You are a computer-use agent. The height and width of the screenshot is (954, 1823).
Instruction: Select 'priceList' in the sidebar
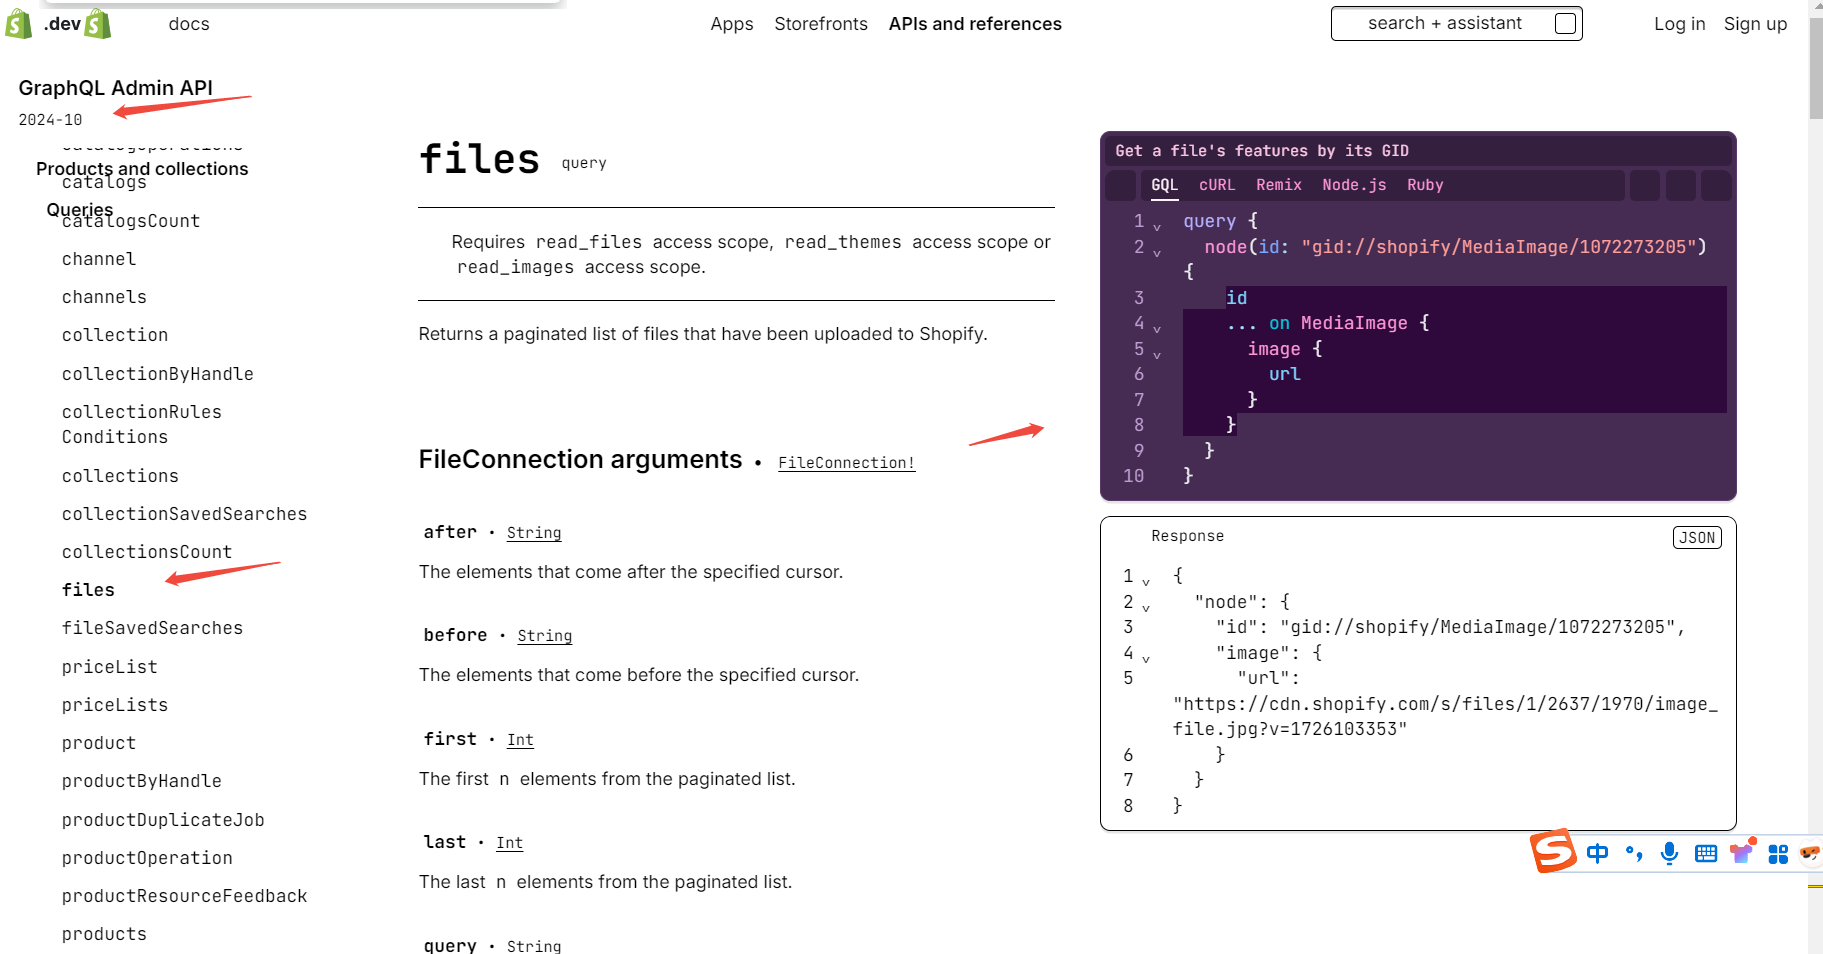(x=110, y=667)
